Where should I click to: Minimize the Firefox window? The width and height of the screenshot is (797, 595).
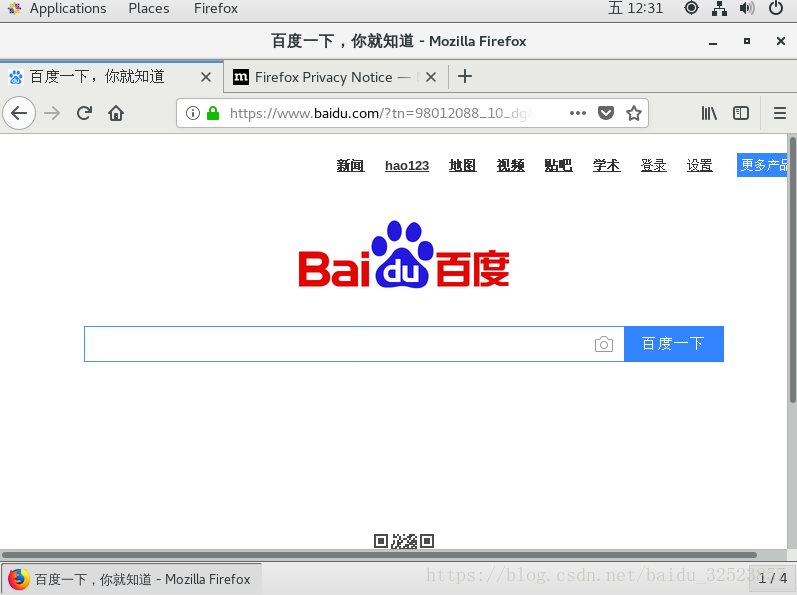click(x=713, y=42)
